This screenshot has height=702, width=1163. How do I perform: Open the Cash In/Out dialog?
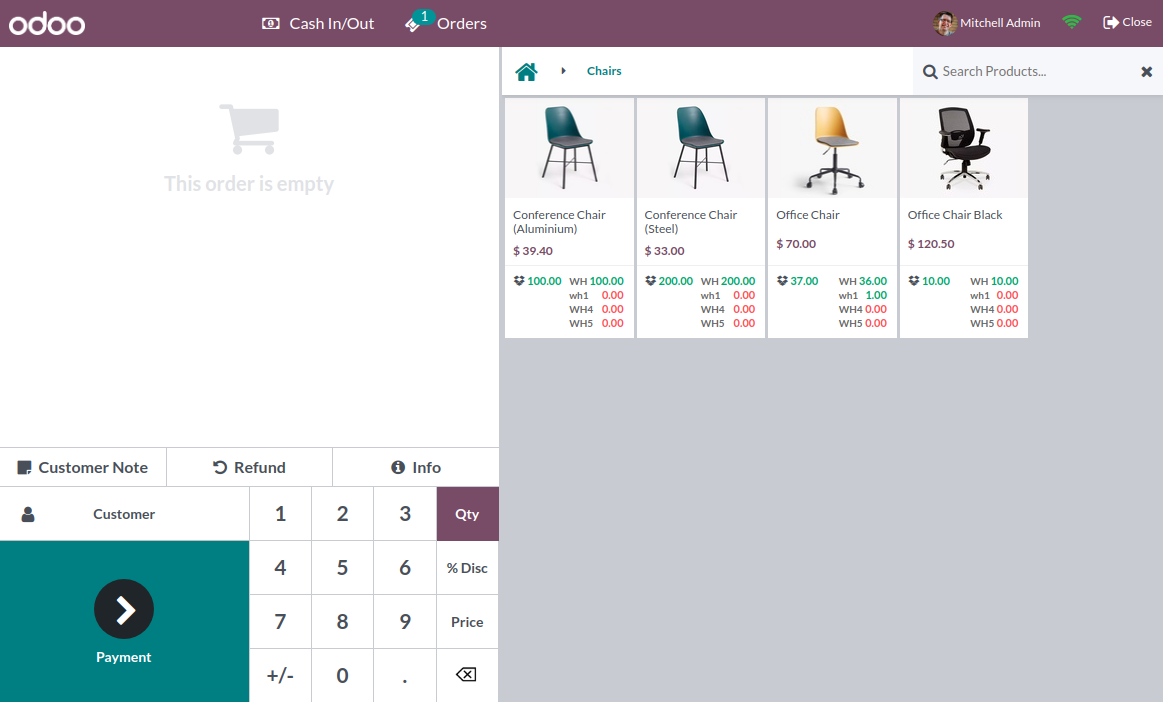(x=317, y=22)
